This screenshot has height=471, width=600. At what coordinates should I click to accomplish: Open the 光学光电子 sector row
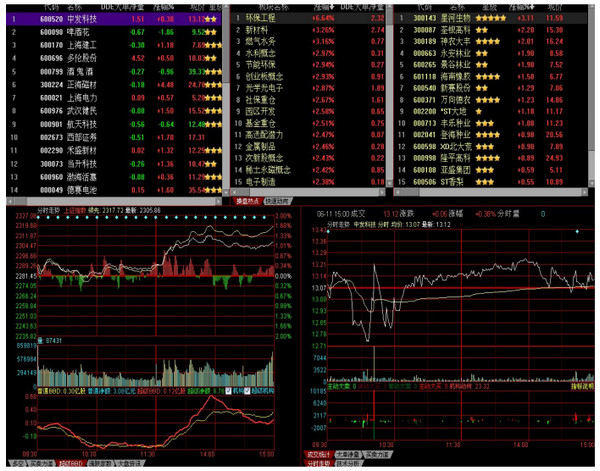[x=309, y=88]
